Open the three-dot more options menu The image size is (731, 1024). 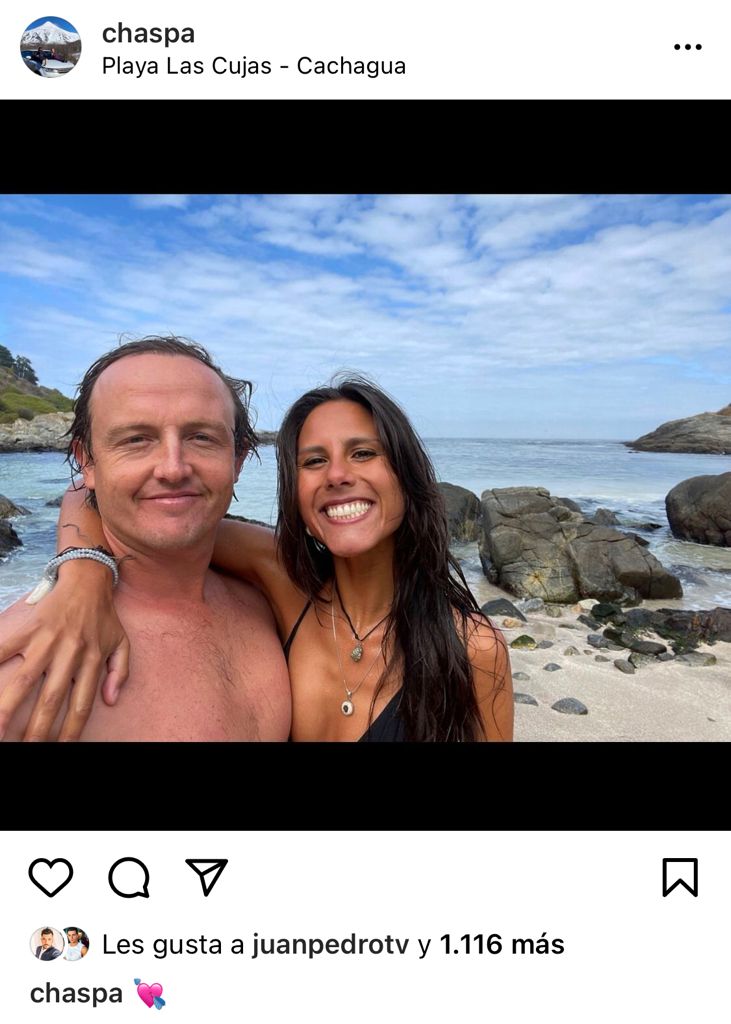tap(688, 47)
